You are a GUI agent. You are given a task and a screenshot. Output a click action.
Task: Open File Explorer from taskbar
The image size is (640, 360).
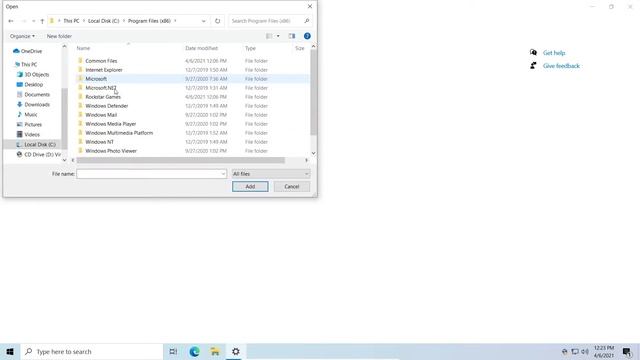coord(215,351)
